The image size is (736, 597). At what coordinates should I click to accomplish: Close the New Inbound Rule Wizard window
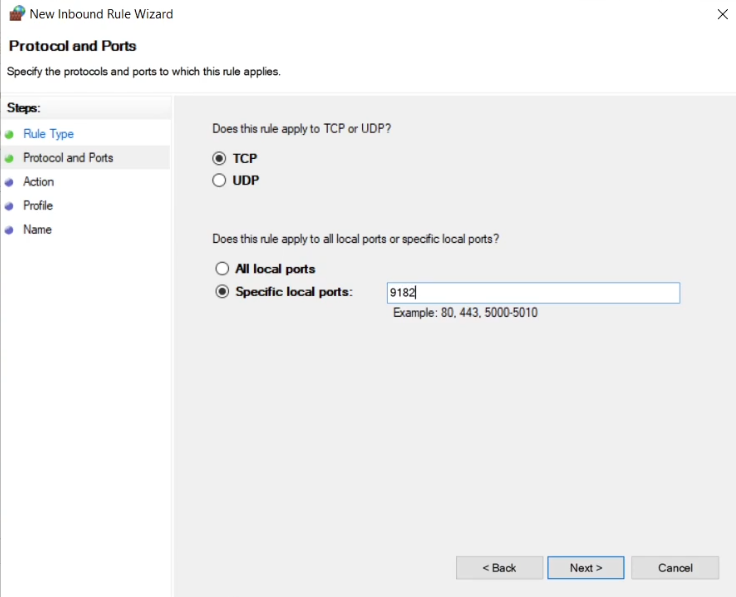point(722,14)
